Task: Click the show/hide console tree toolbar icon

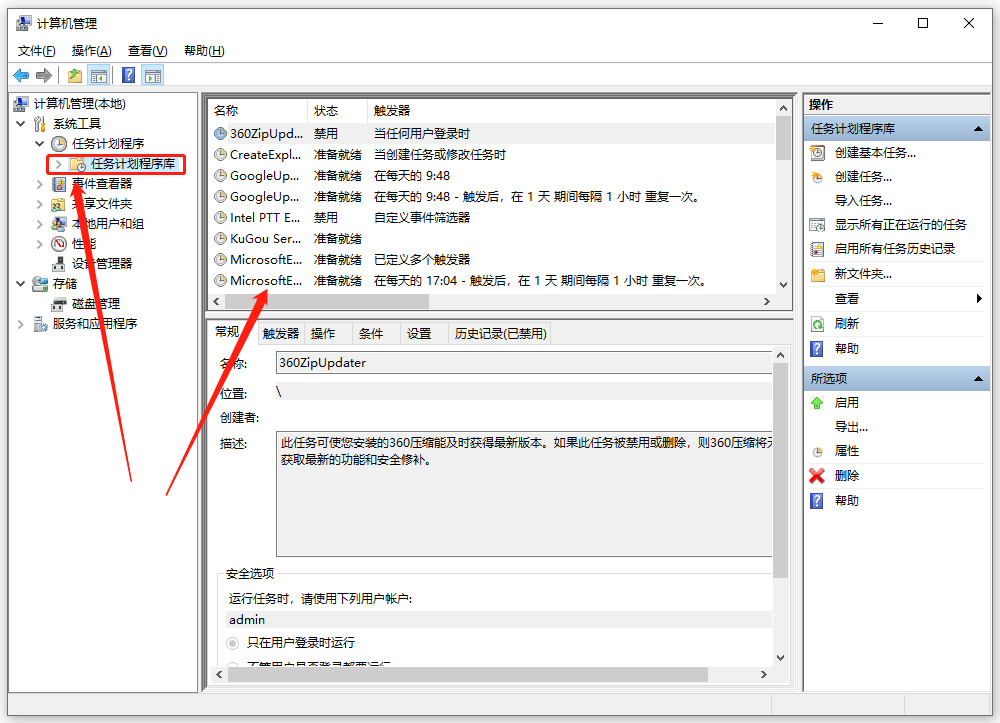Action: (99, 75)
